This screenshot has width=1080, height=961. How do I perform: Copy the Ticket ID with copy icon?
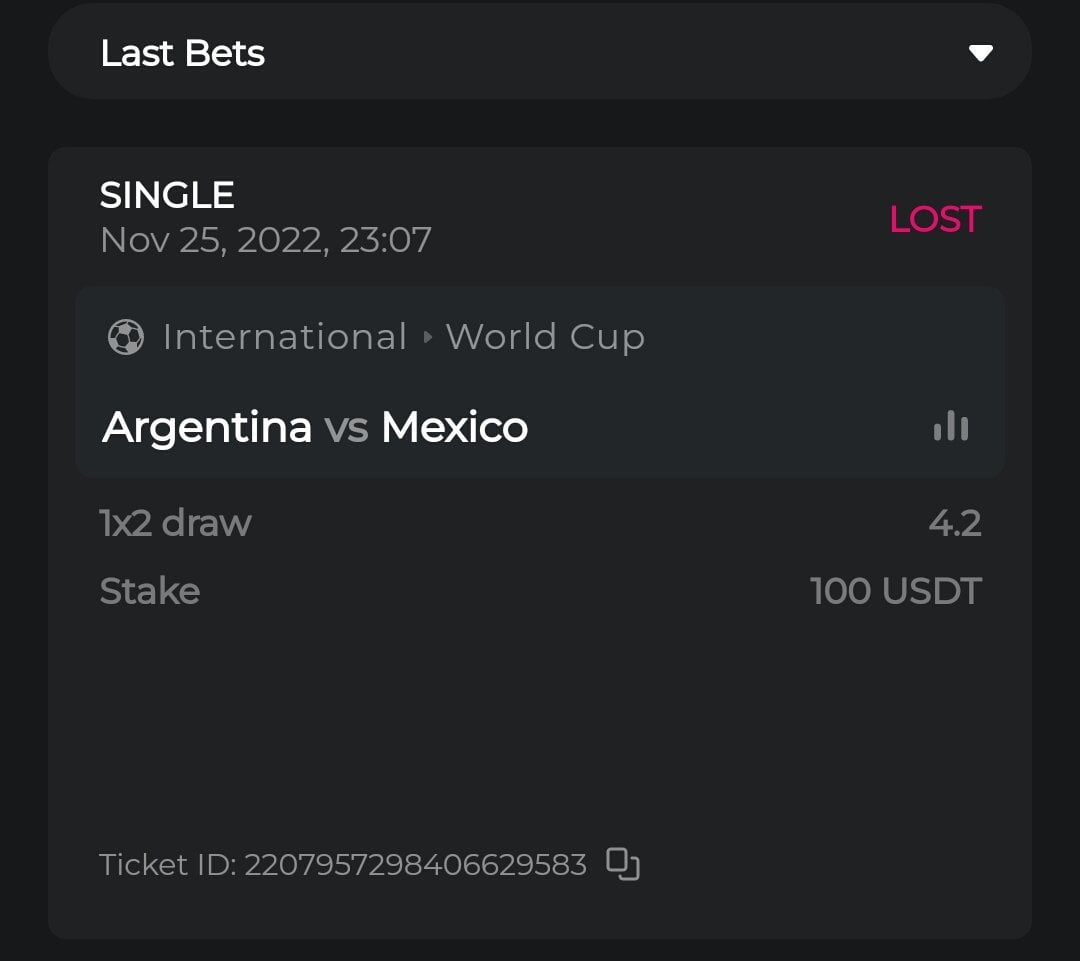623,863
